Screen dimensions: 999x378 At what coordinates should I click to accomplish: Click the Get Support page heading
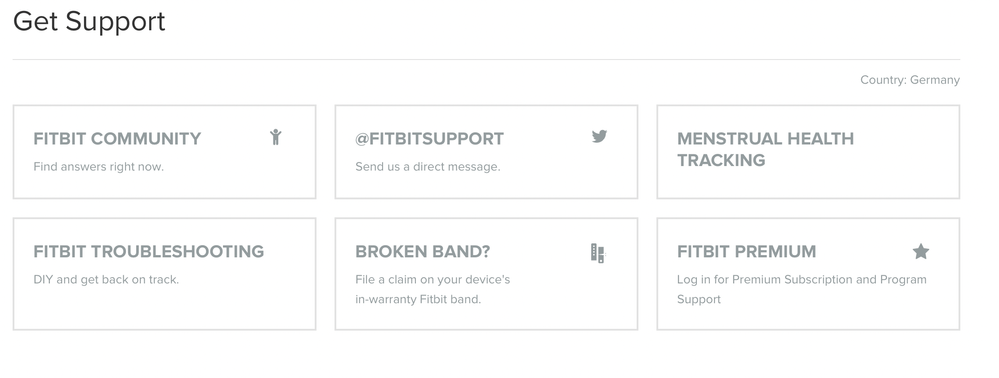[89, 22]
